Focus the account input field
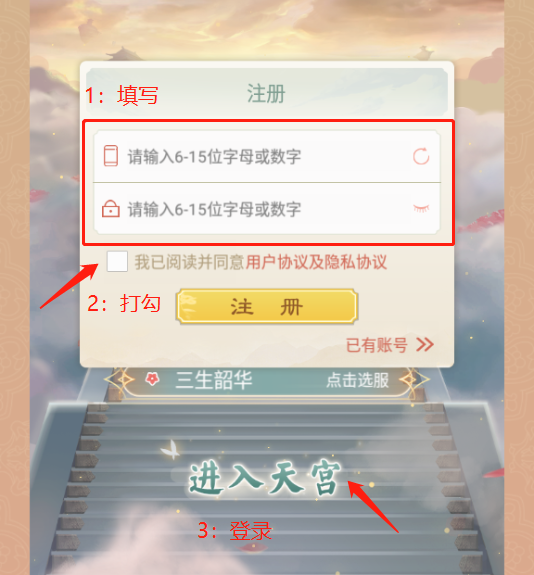534x575 pixels. [x=267, y=156]
